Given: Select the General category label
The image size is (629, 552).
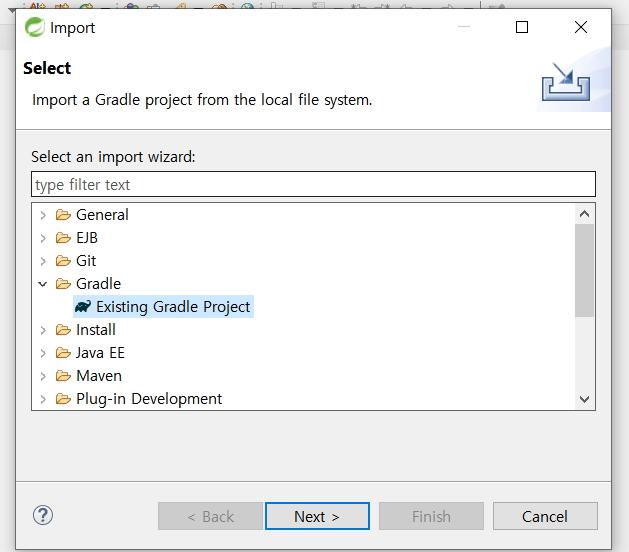Looking at the screenshot, I should tap(102, 215).
